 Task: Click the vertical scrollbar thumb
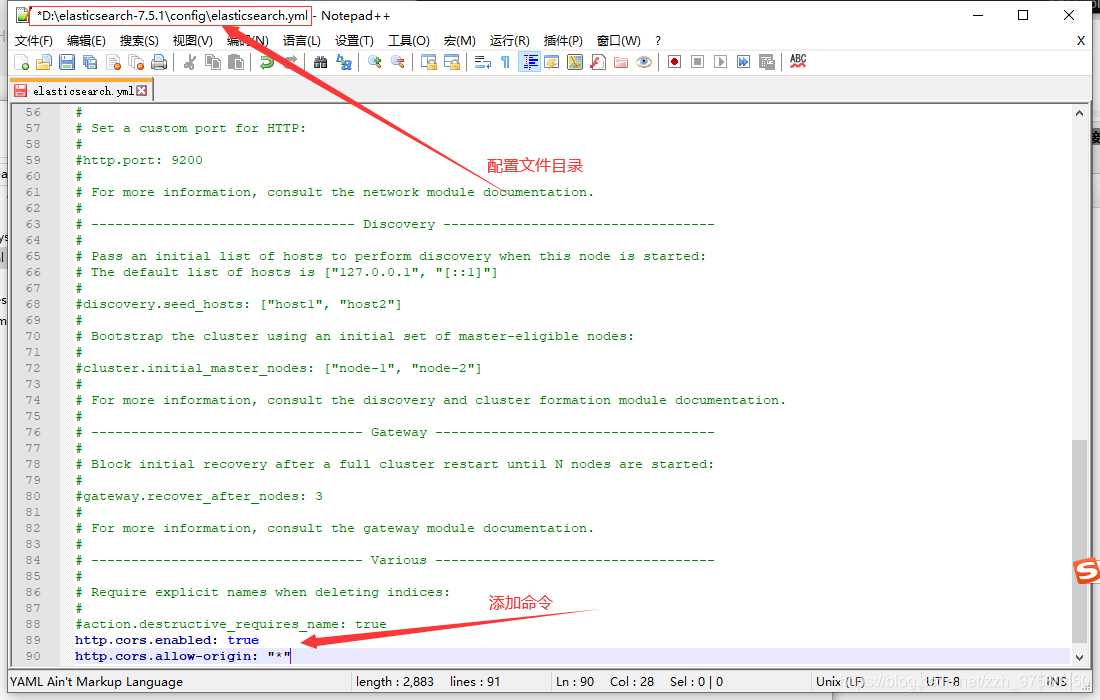click(1079, 541)
